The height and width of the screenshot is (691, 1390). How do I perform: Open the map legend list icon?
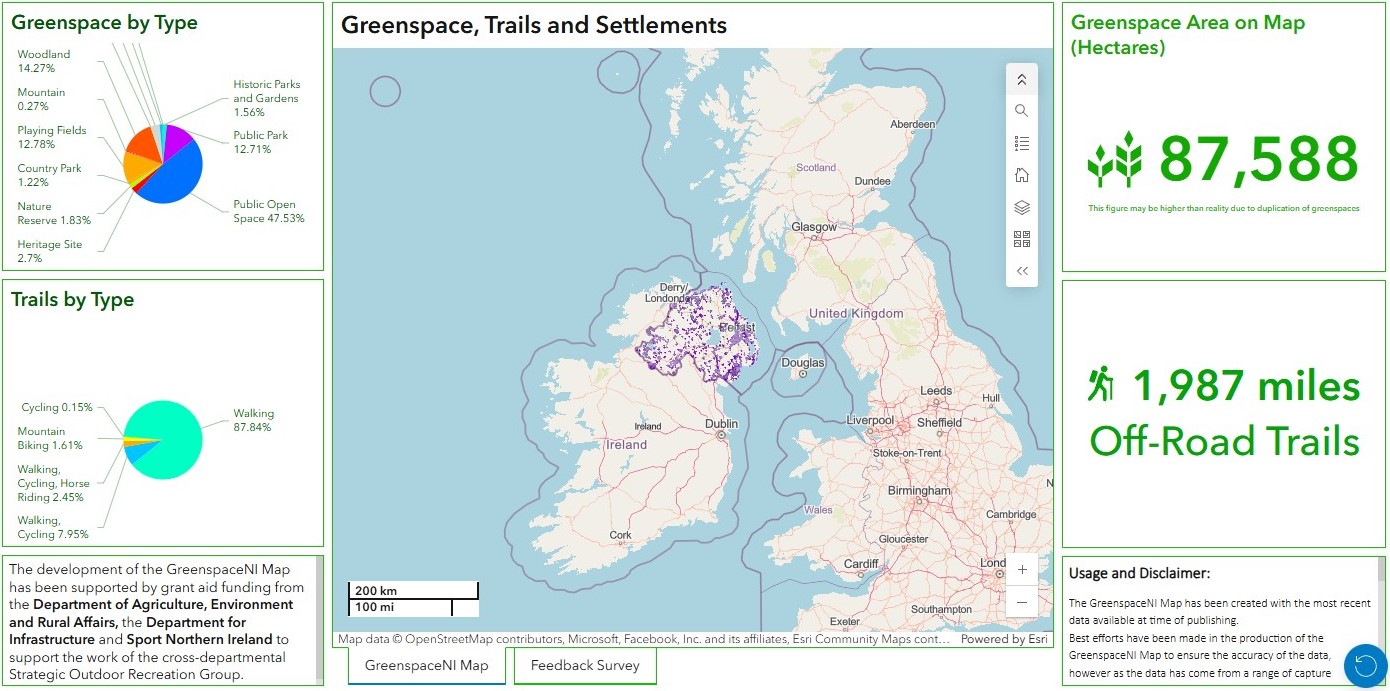click(1021, 143)
